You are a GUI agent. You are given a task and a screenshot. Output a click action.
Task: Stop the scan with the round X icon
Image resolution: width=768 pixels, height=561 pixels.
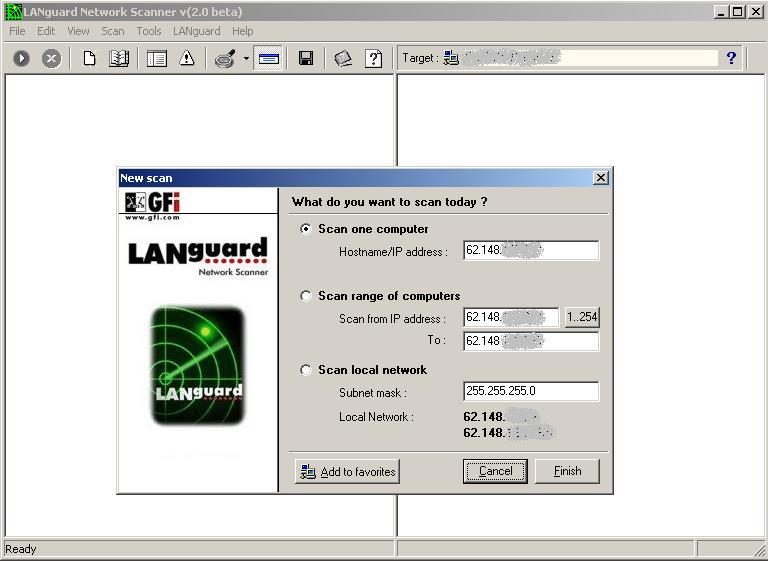tap(51, 58)
